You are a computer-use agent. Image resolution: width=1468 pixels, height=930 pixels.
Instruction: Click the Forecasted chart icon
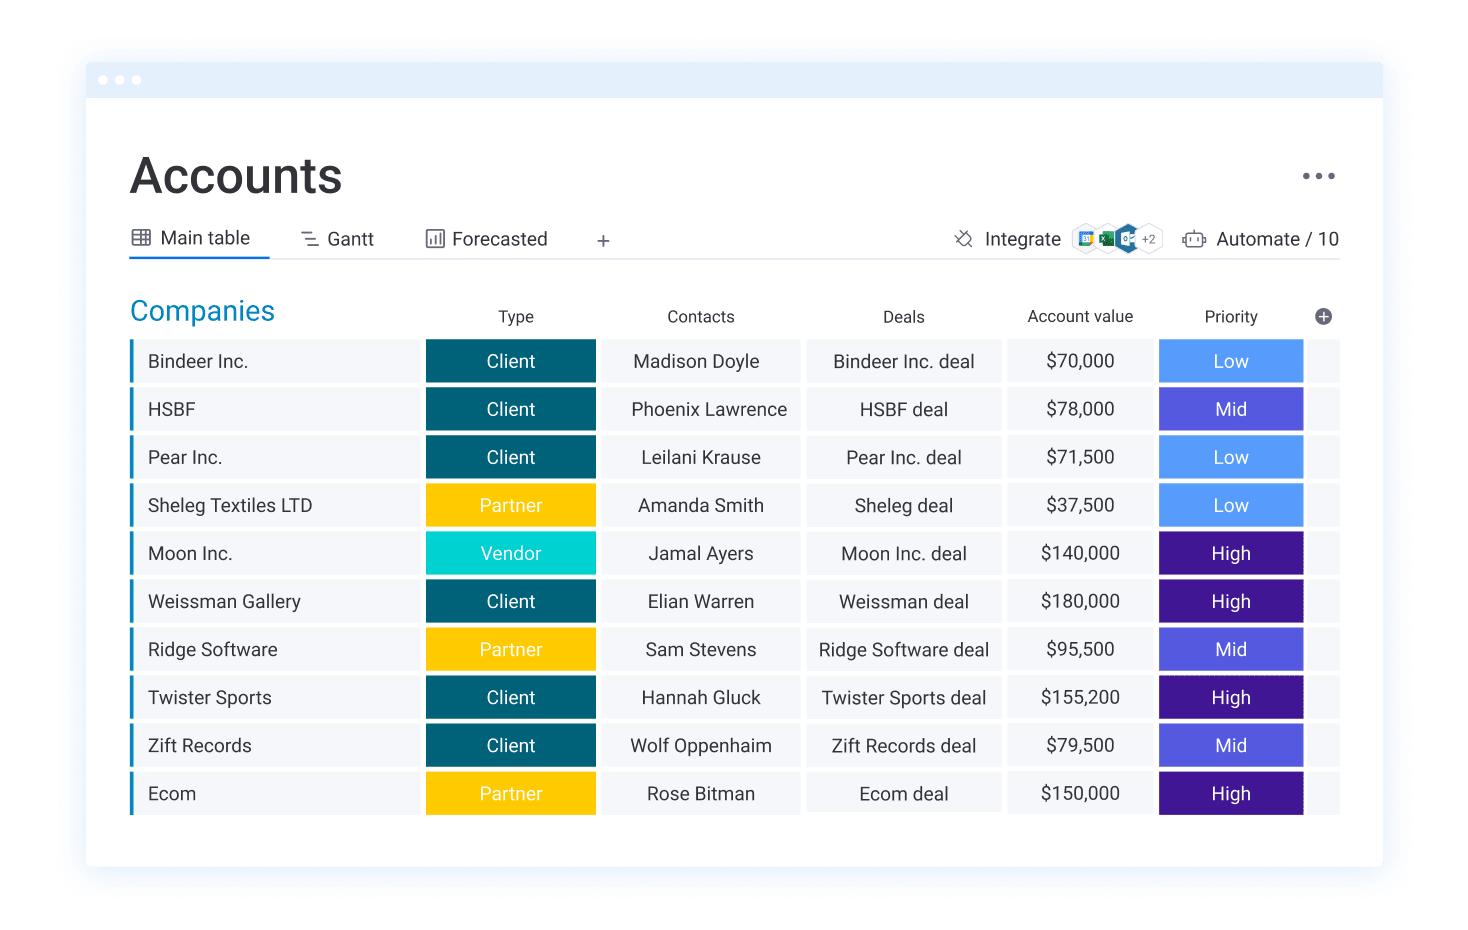435,239
